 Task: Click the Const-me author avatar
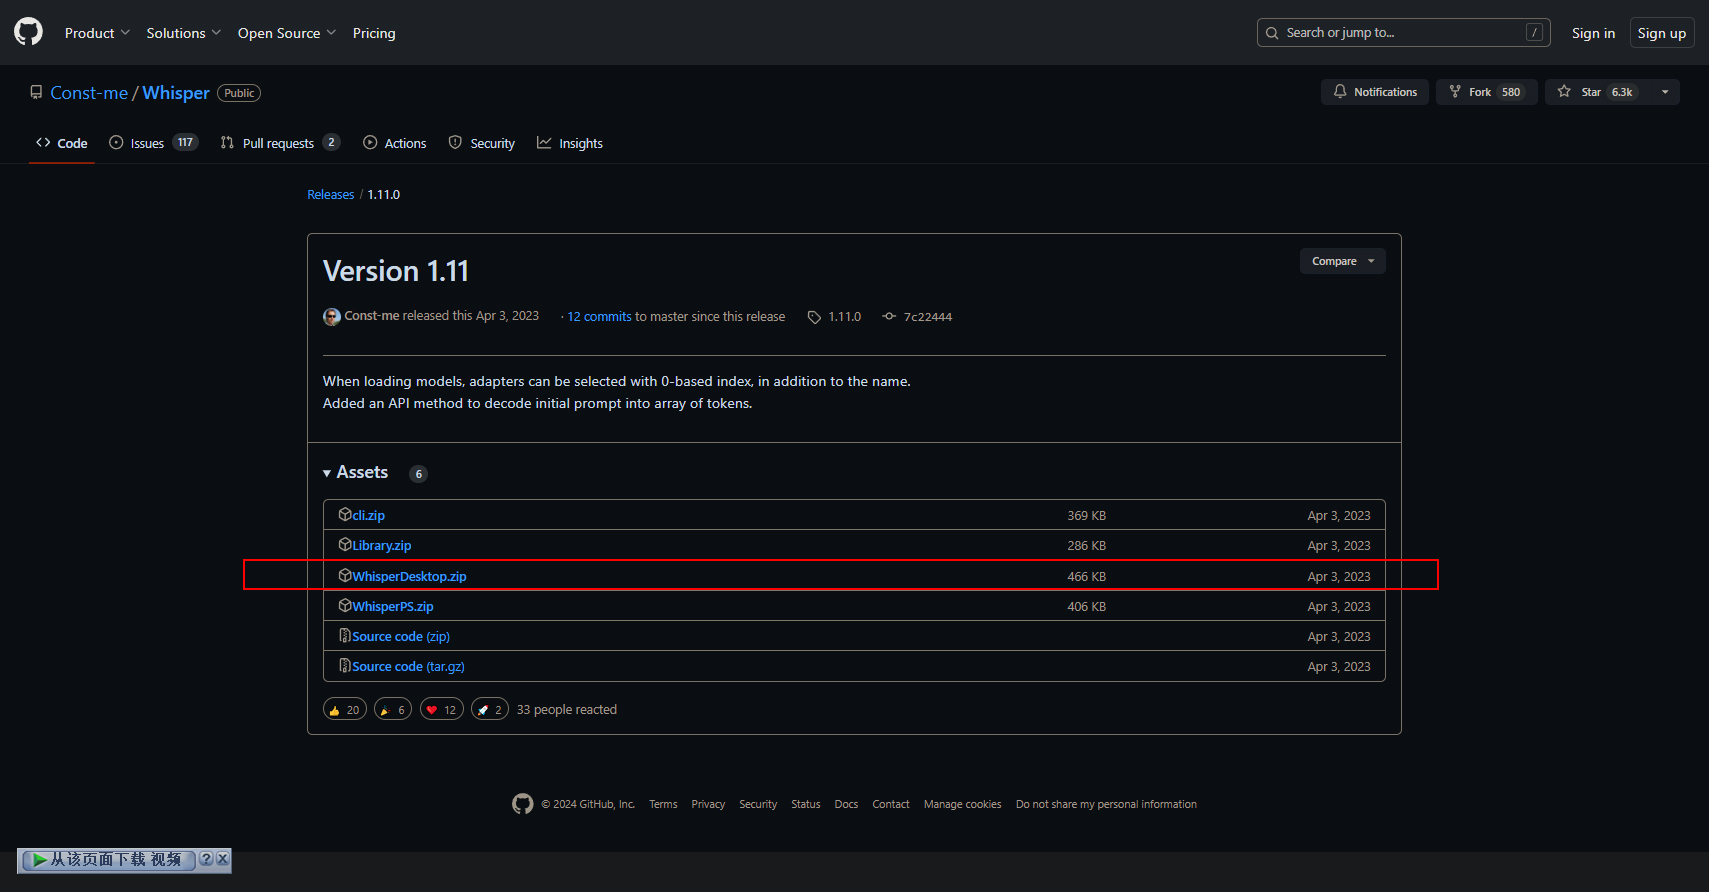[332, 317]
